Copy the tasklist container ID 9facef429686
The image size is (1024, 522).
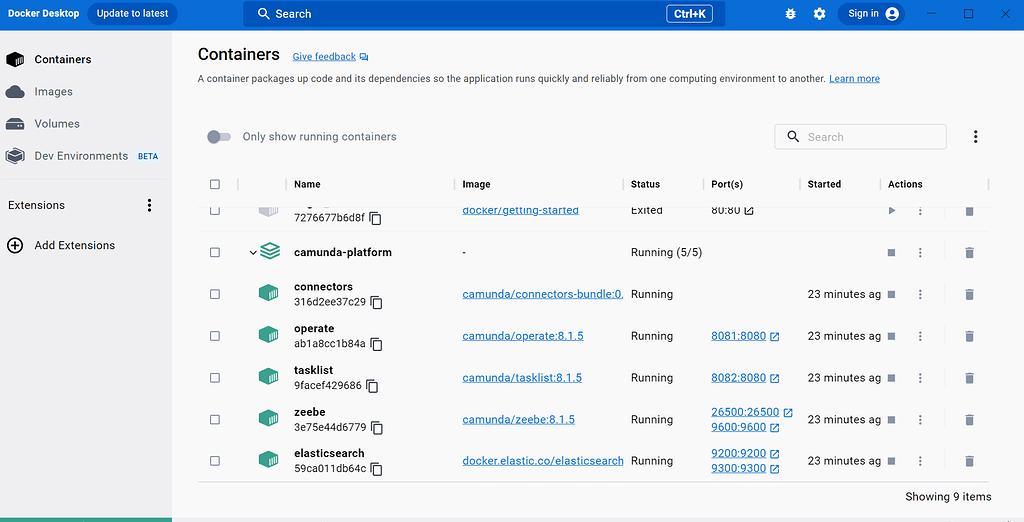372,386
